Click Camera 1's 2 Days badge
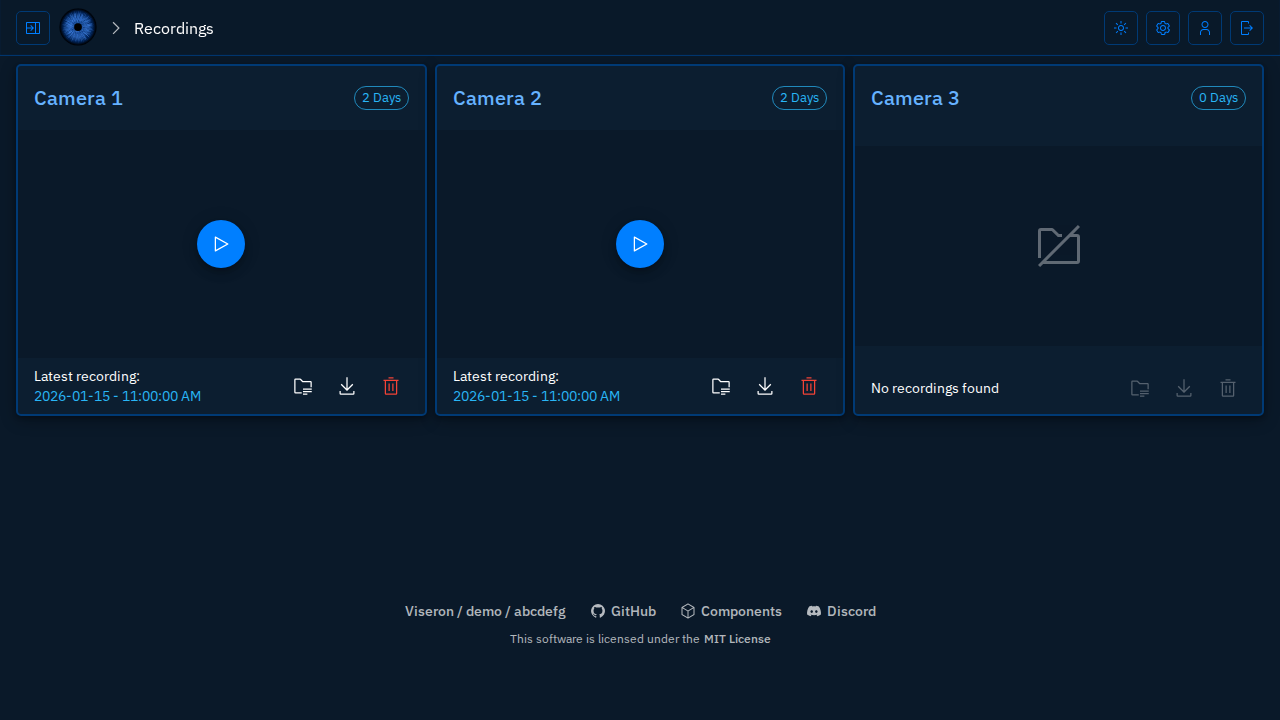 click(x=381, y=98)
